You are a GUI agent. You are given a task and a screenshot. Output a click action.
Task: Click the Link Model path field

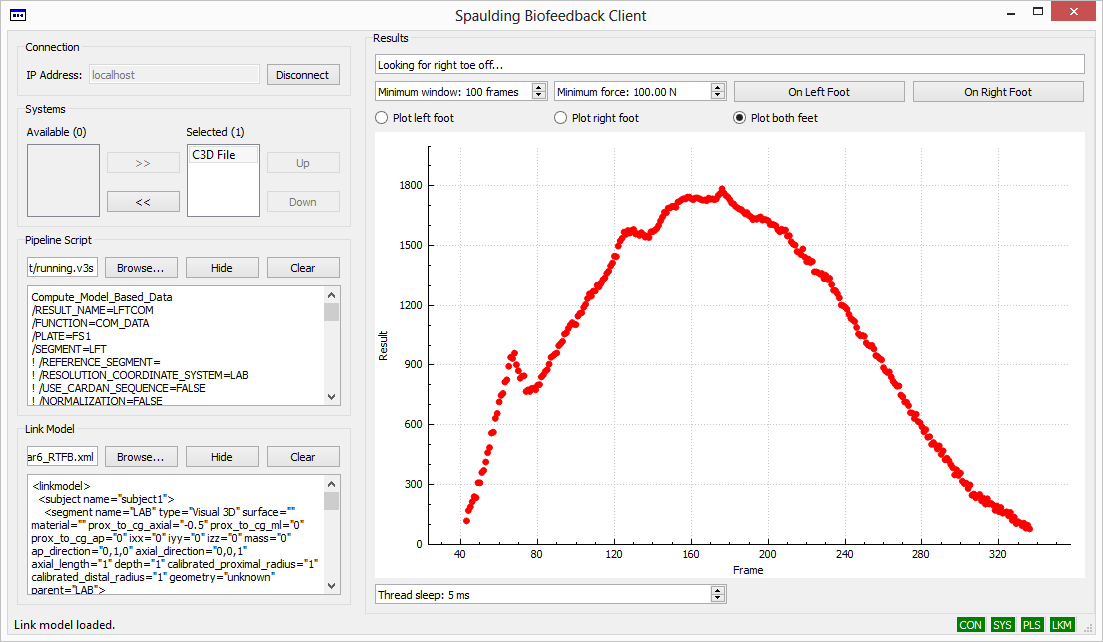click(x=62, y=457)
